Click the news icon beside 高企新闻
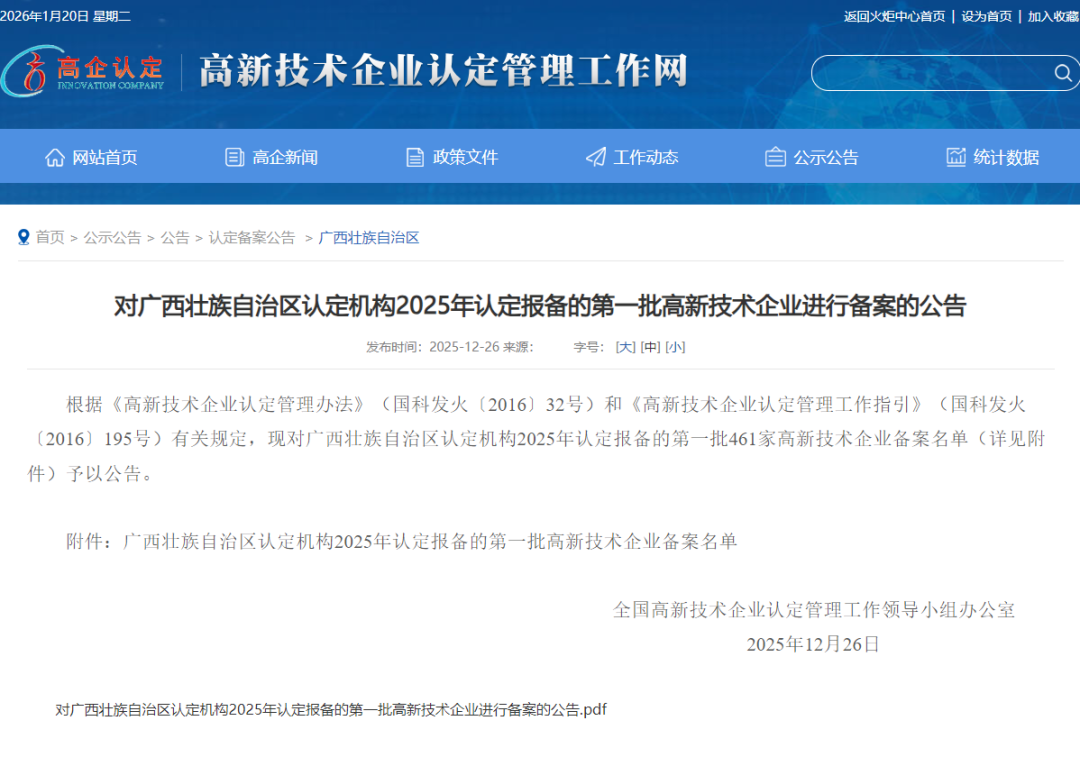The height and width of the screenshot is (757, 1080). pos(235,157)
